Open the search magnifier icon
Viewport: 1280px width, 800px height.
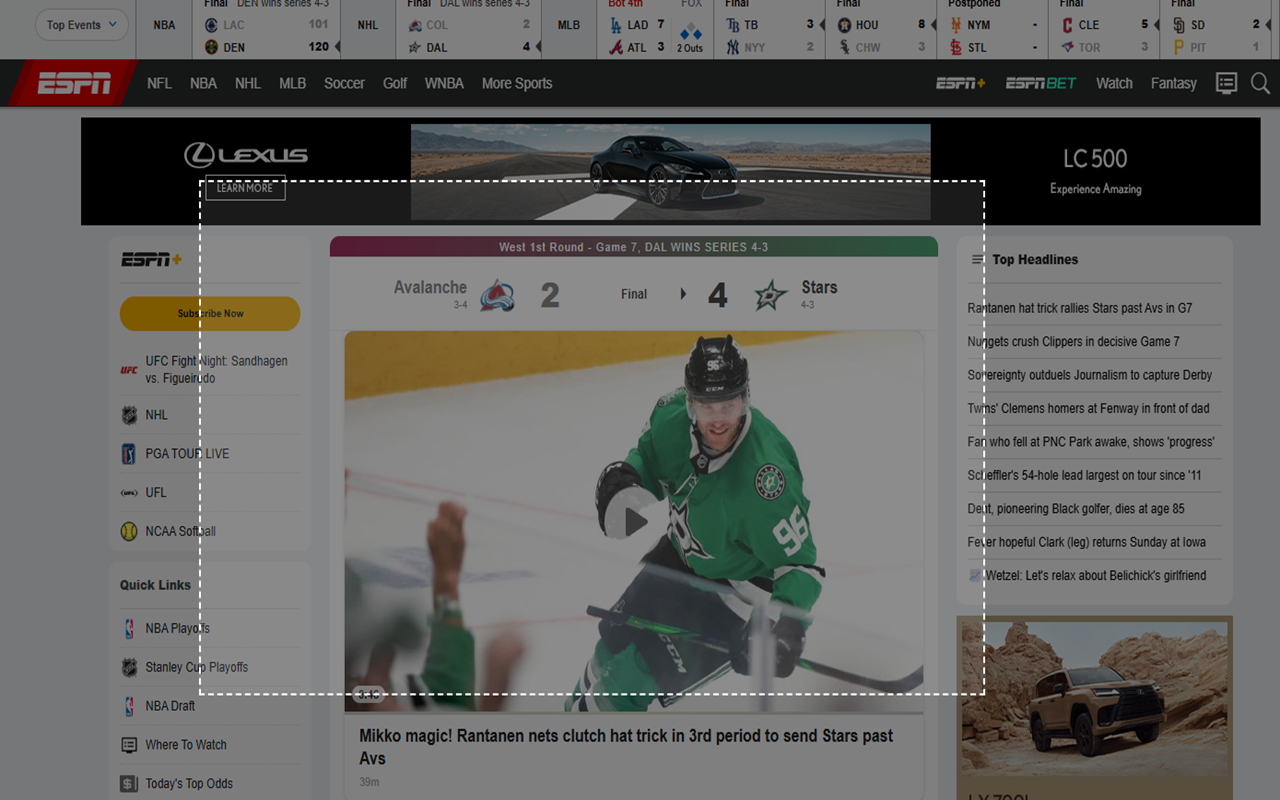[1260, 84]
